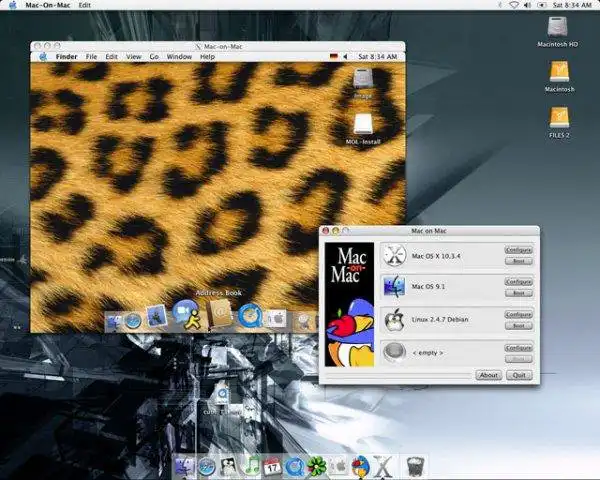Screen dimensions: 600x480
Task: Click host menu bar clock
Action: tap(572, 5)
